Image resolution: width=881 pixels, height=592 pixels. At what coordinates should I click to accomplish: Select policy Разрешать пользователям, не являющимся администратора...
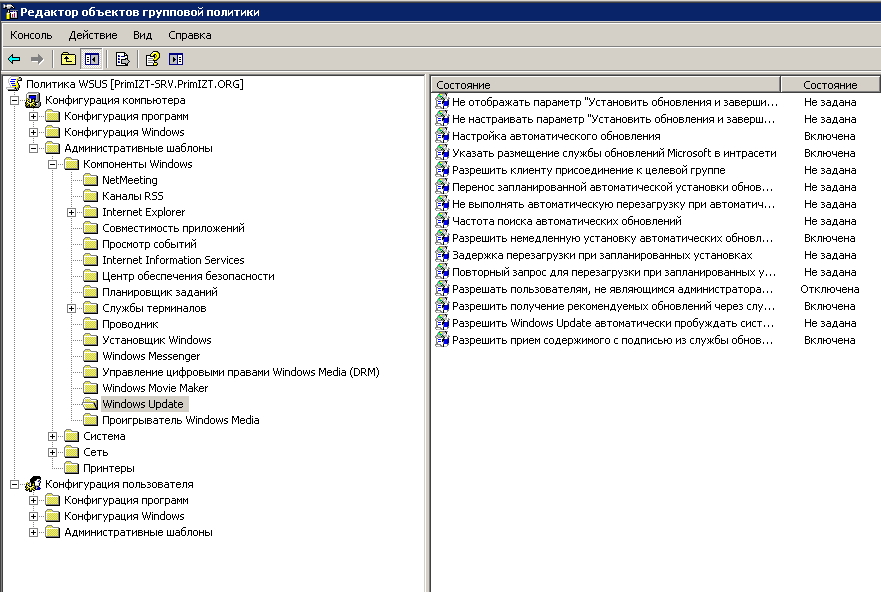click(x=612, y=289)
